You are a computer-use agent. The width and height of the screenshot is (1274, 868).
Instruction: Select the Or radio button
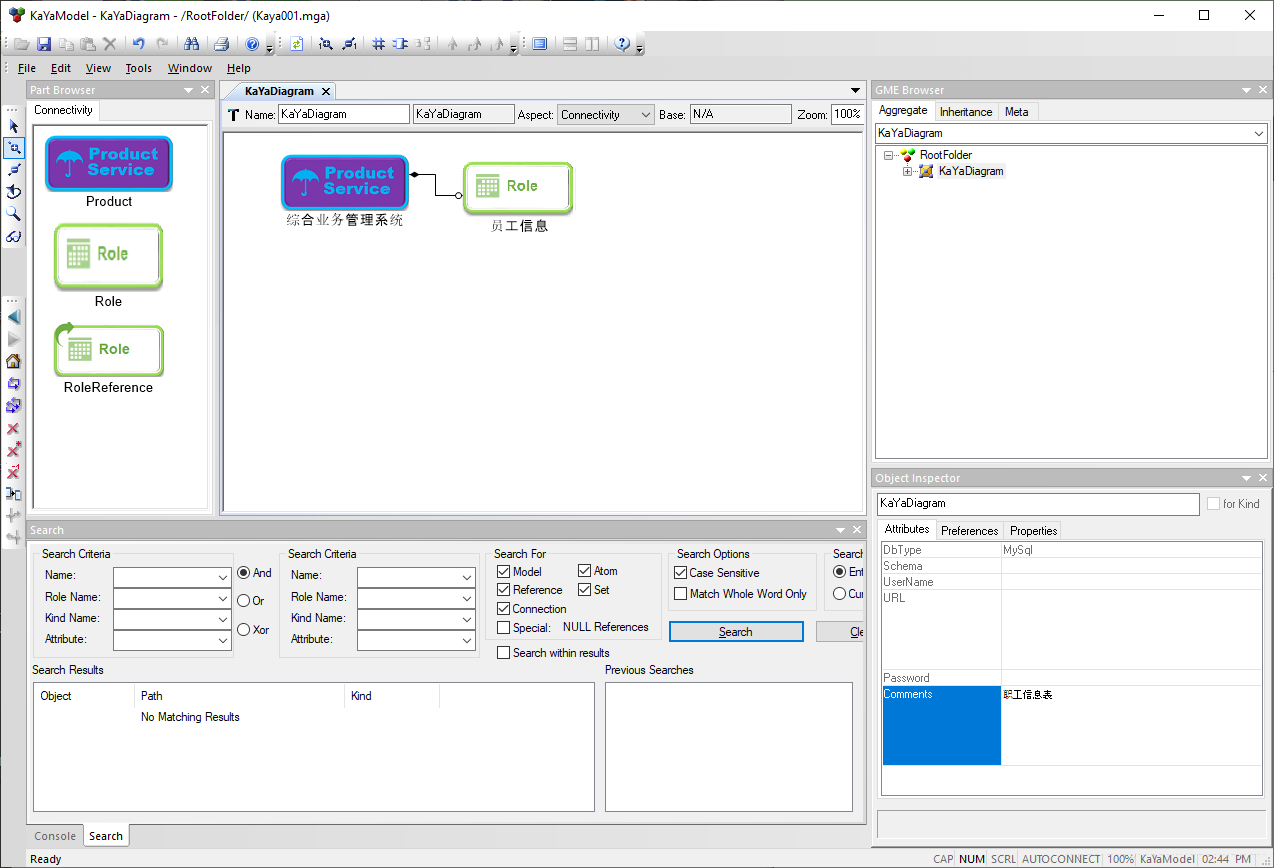pyautogui.click(x=244, y=601)
